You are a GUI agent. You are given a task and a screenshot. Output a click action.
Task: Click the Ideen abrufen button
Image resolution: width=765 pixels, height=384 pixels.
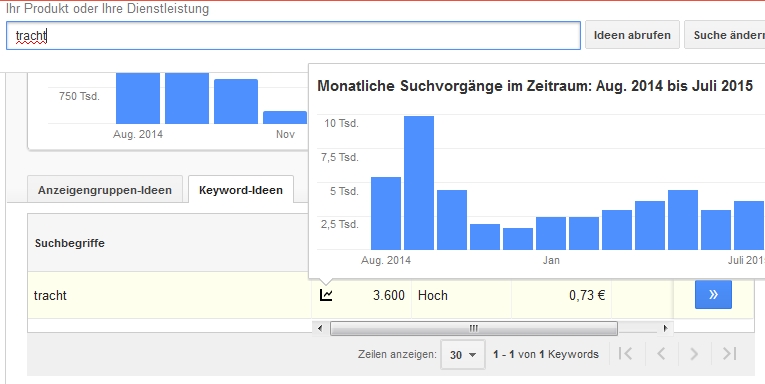(x=632, y=35)
